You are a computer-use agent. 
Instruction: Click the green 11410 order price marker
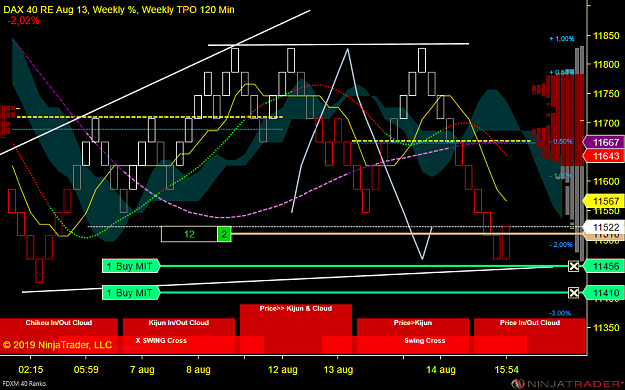click(603, 293)
